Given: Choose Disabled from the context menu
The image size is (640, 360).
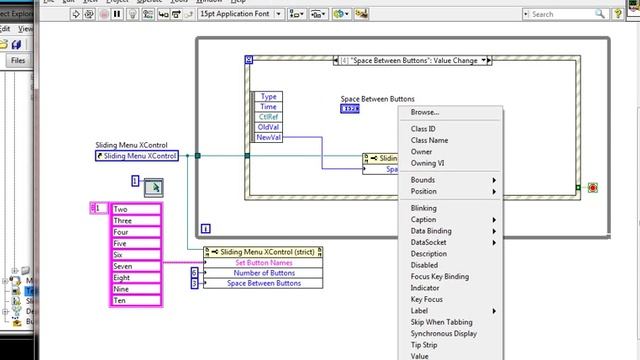Looking at the screenshot, I should pyautogui.click(x=451, y=265).
